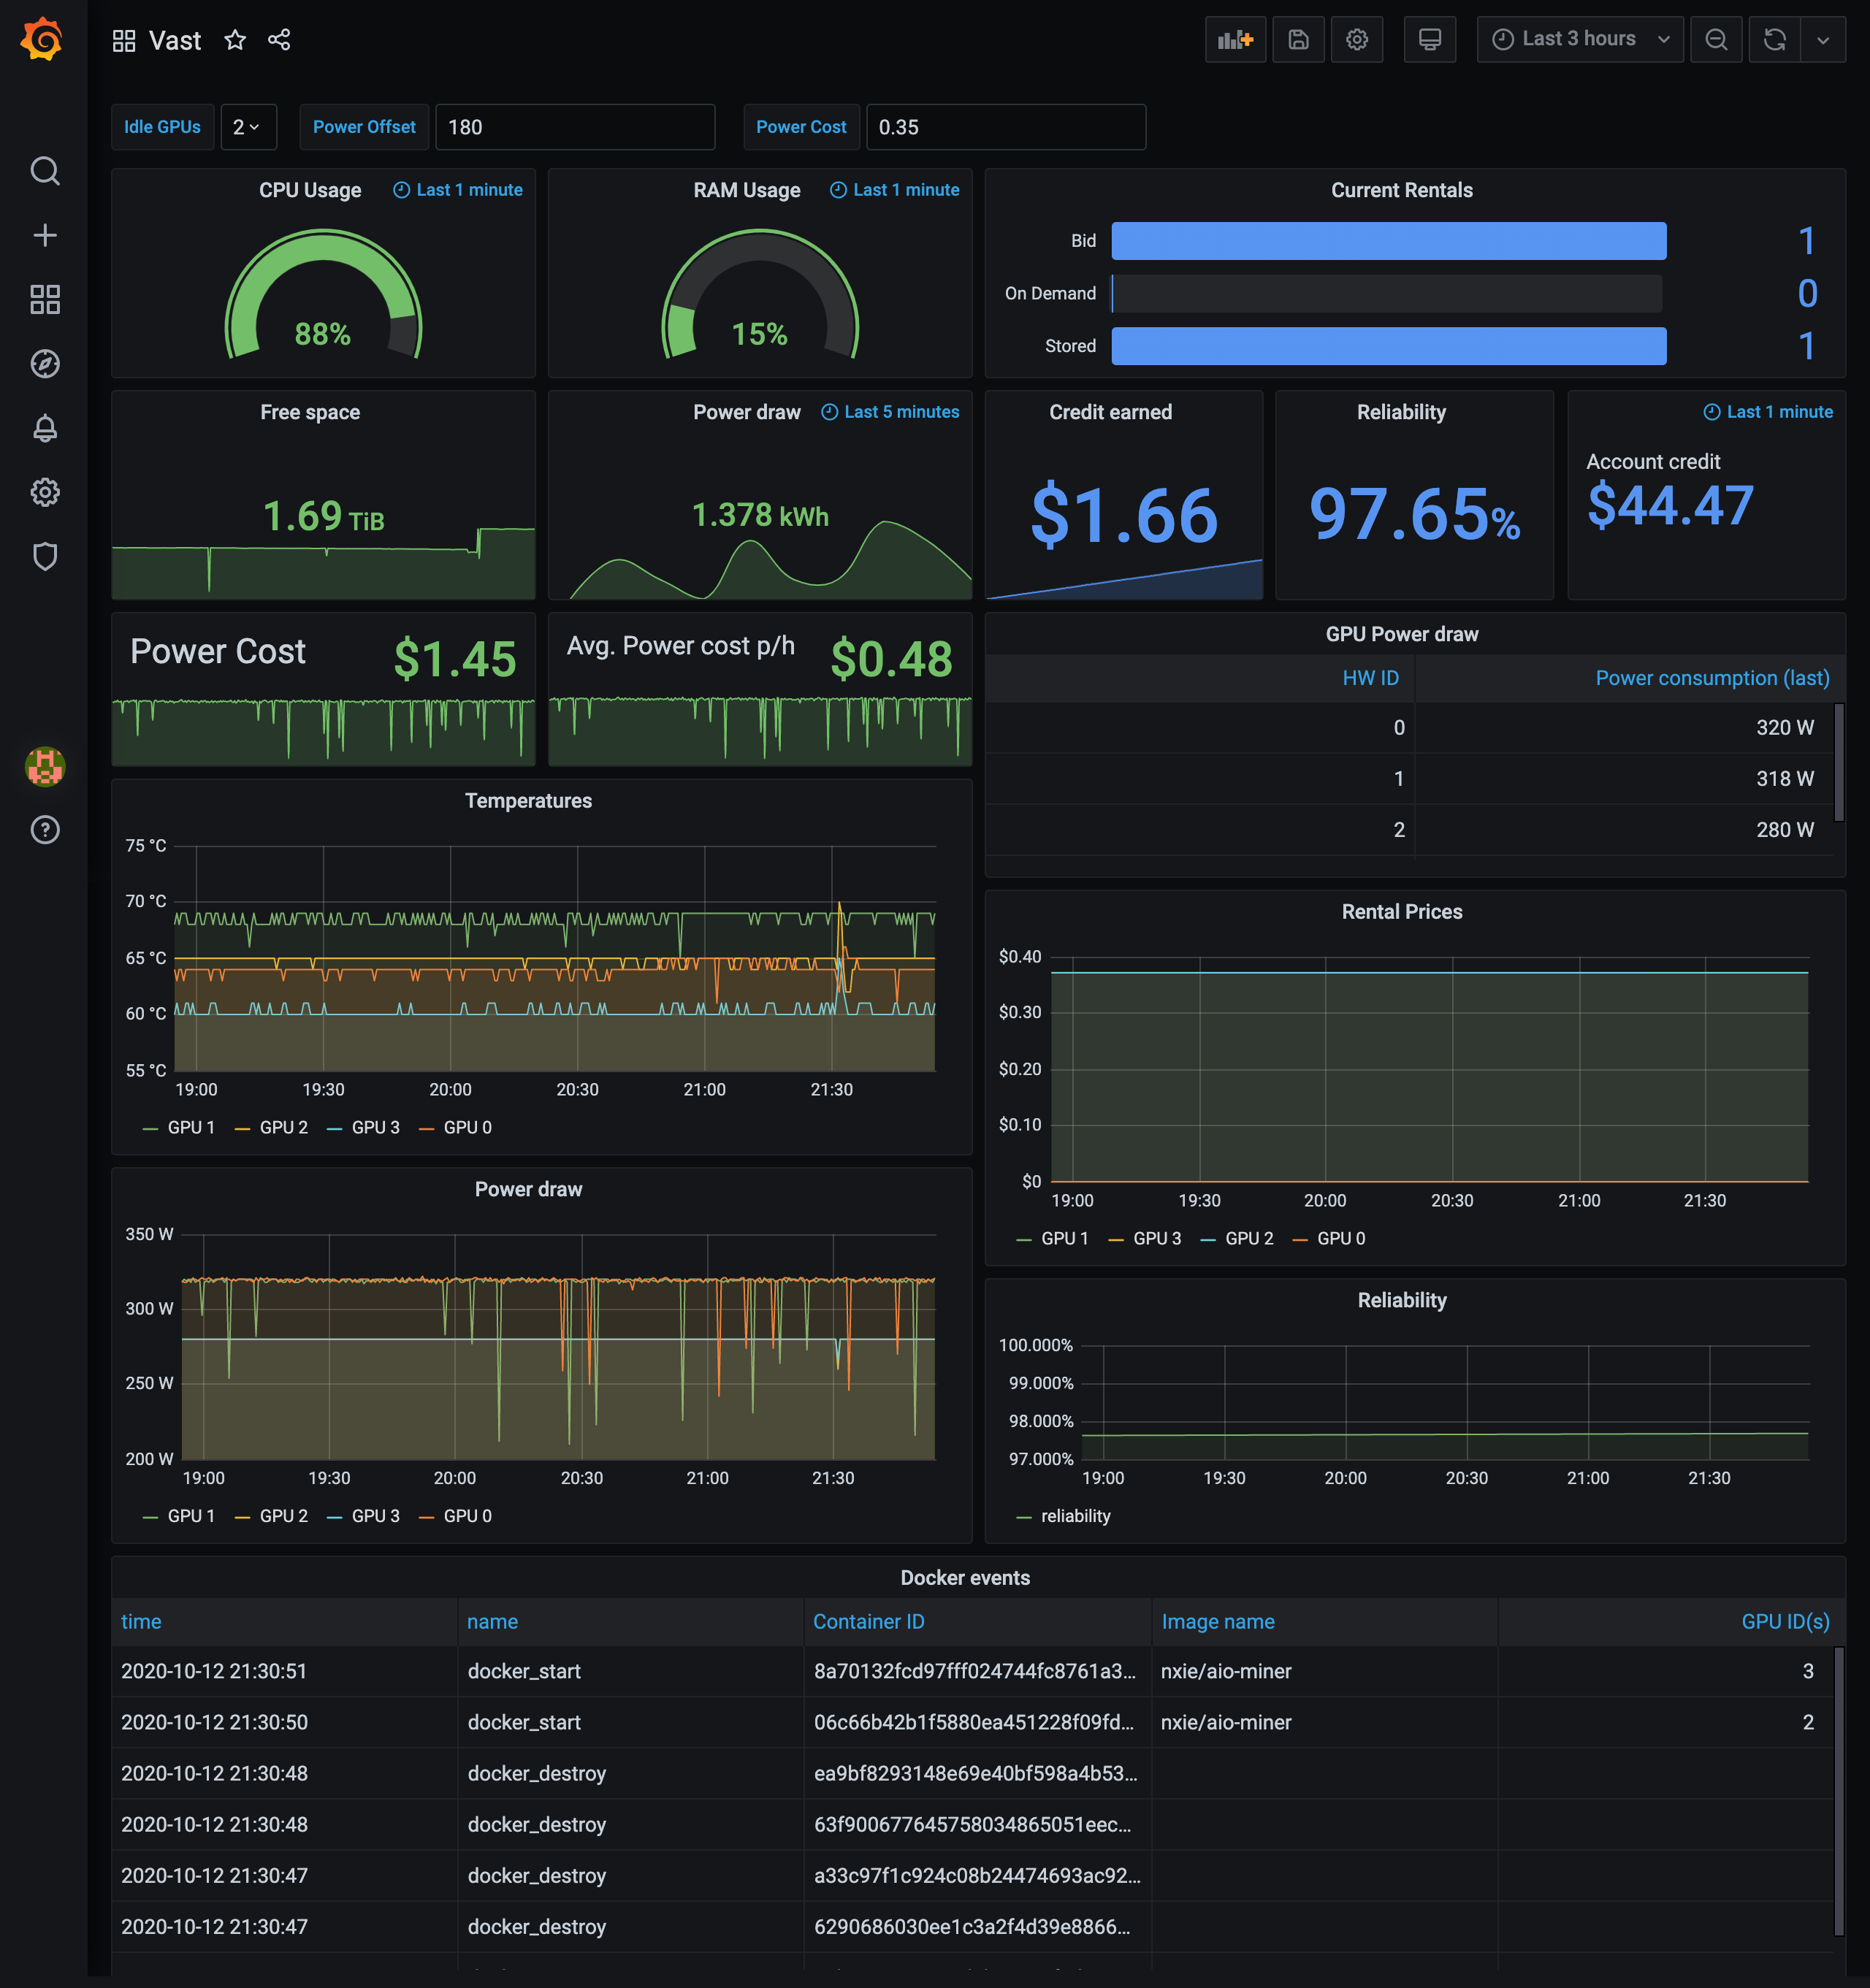Star the Vast dashboard

pyautogui.click(x=235, y=40)
